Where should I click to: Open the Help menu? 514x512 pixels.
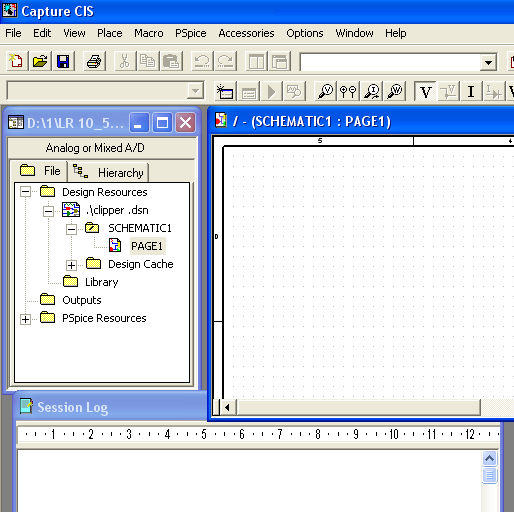[x=396, y=33]
